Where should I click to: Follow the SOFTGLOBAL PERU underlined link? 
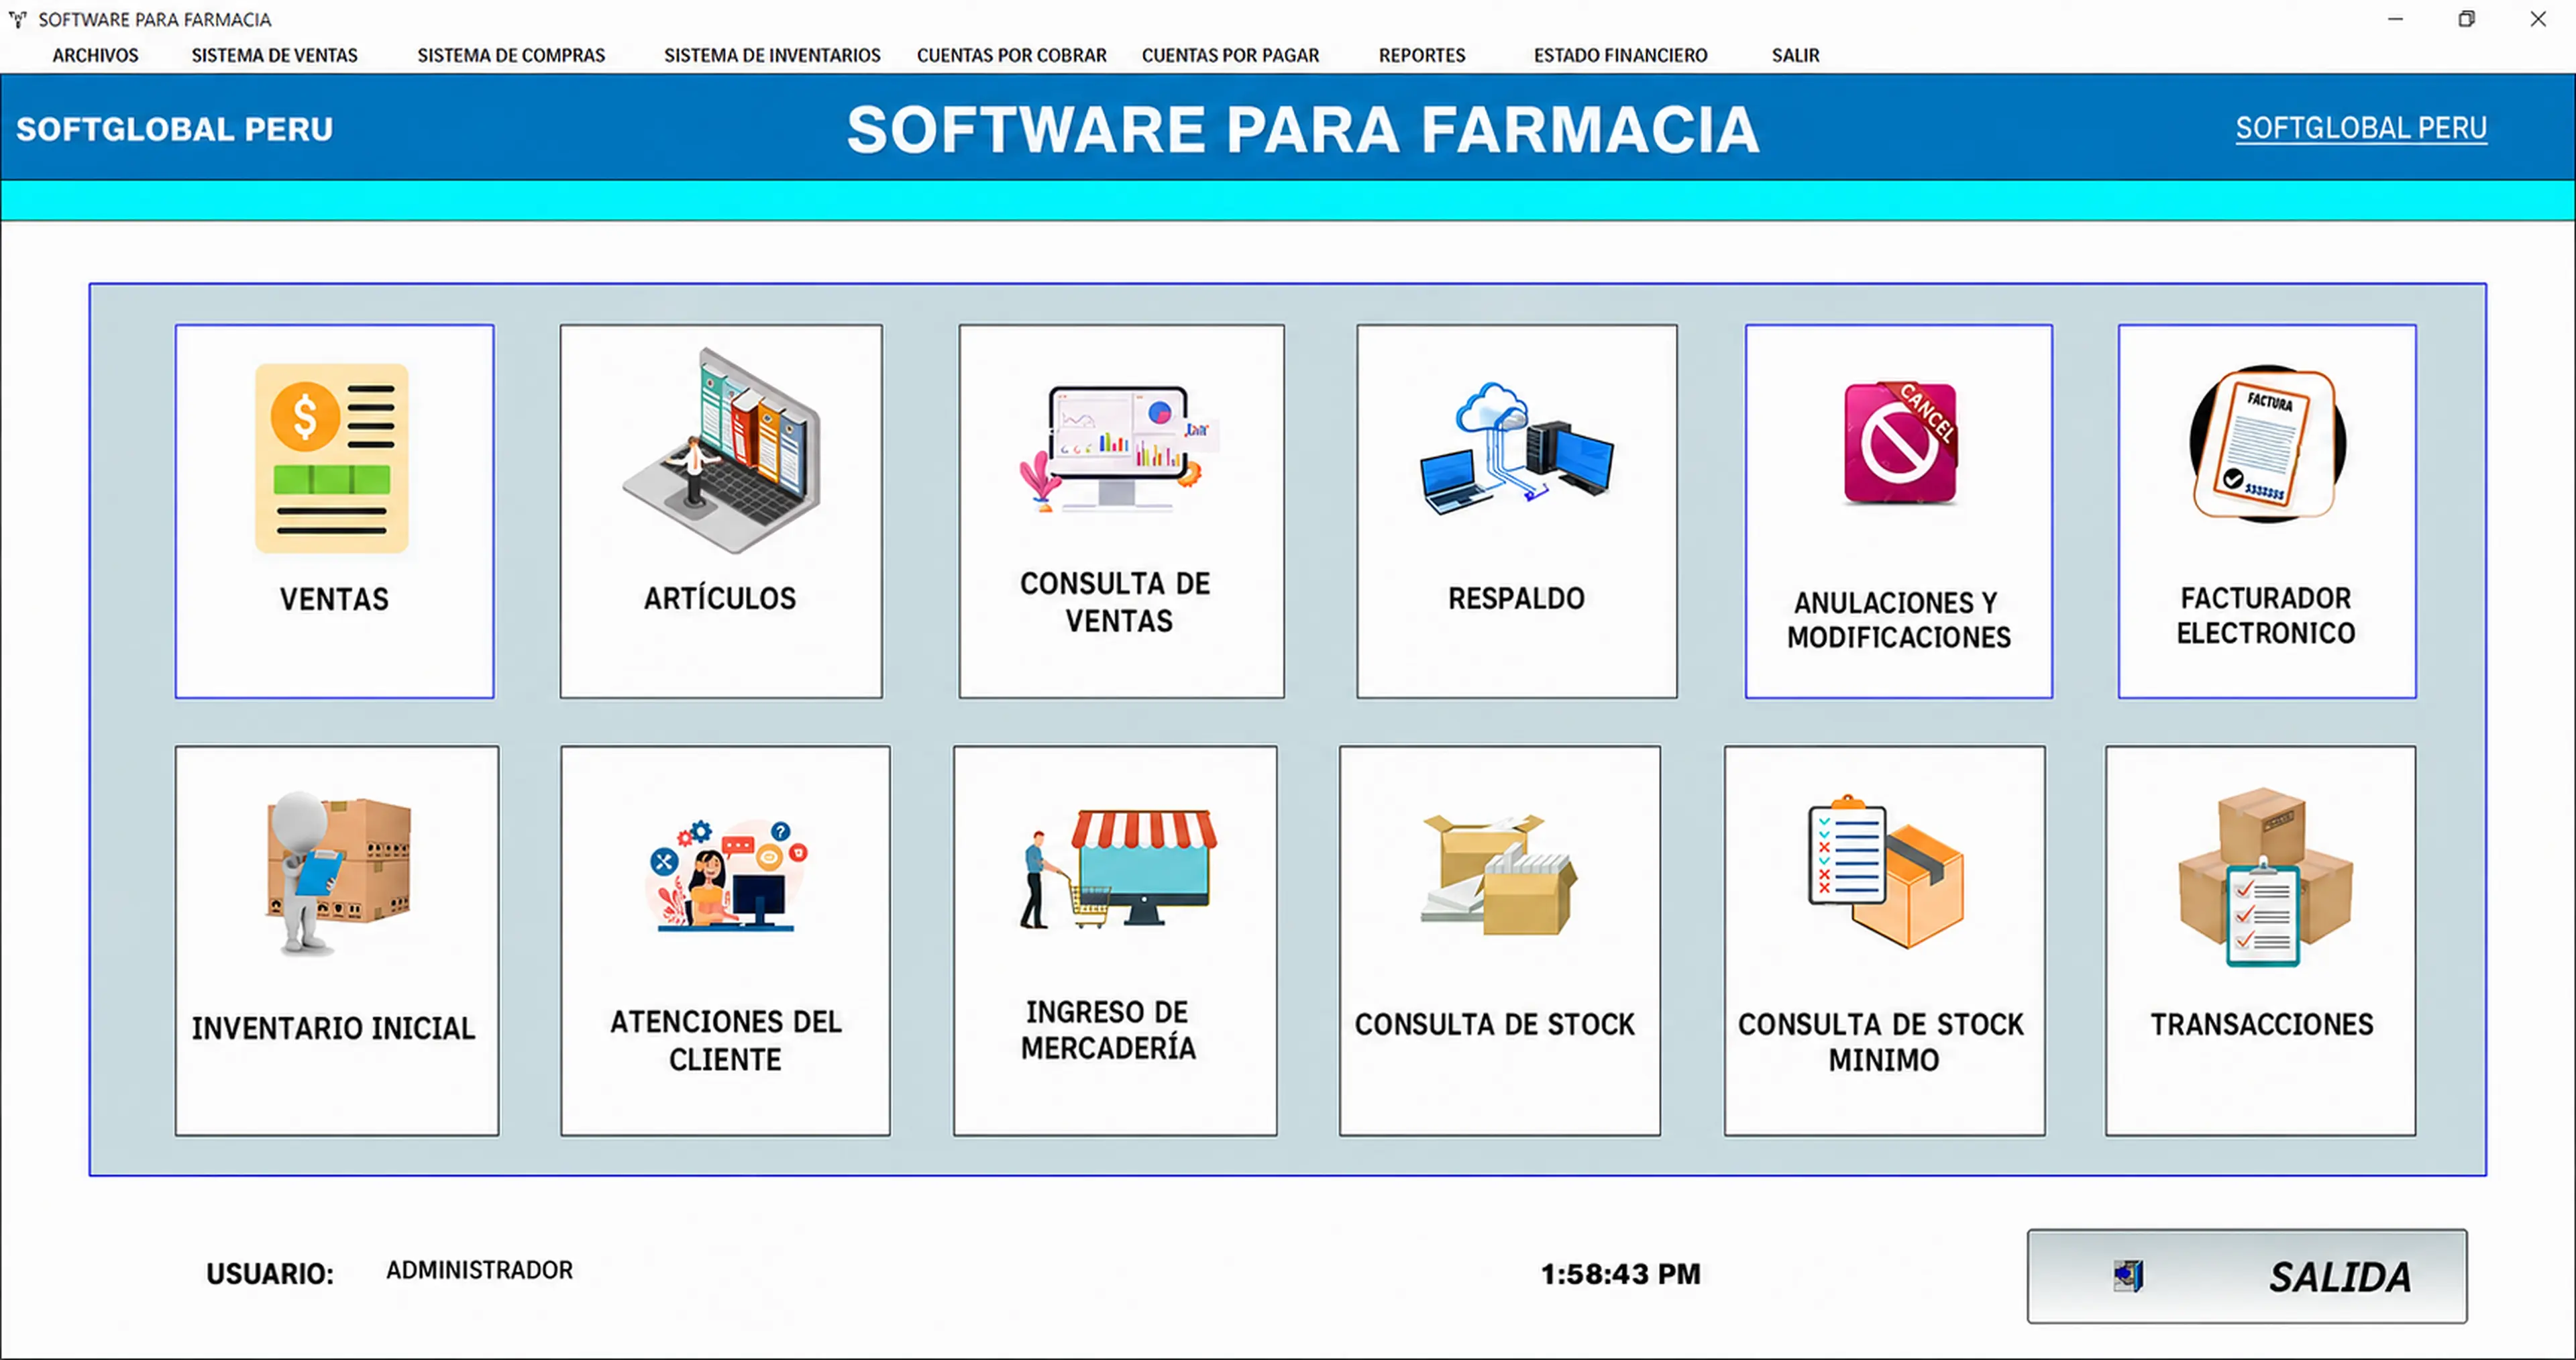pos(2361,128)
